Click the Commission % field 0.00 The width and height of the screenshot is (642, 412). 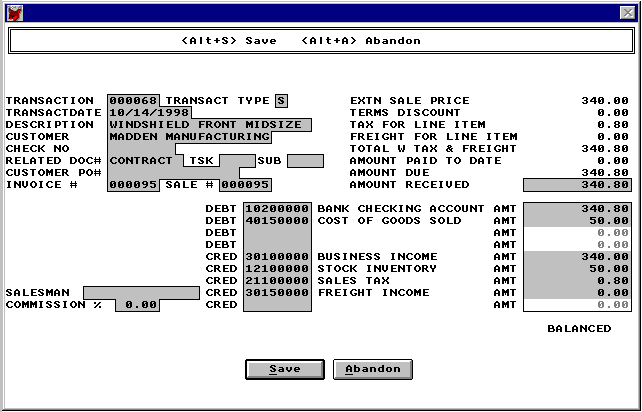[138, 305]
